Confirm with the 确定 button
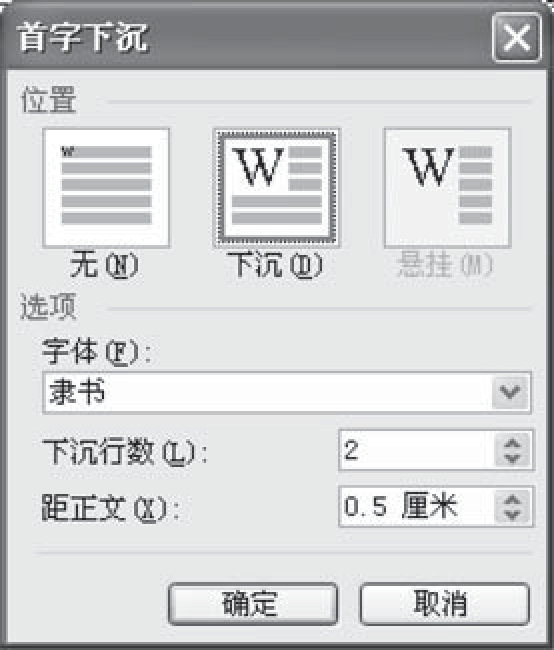Screen dimensions: 554x650 click(253, 604)
